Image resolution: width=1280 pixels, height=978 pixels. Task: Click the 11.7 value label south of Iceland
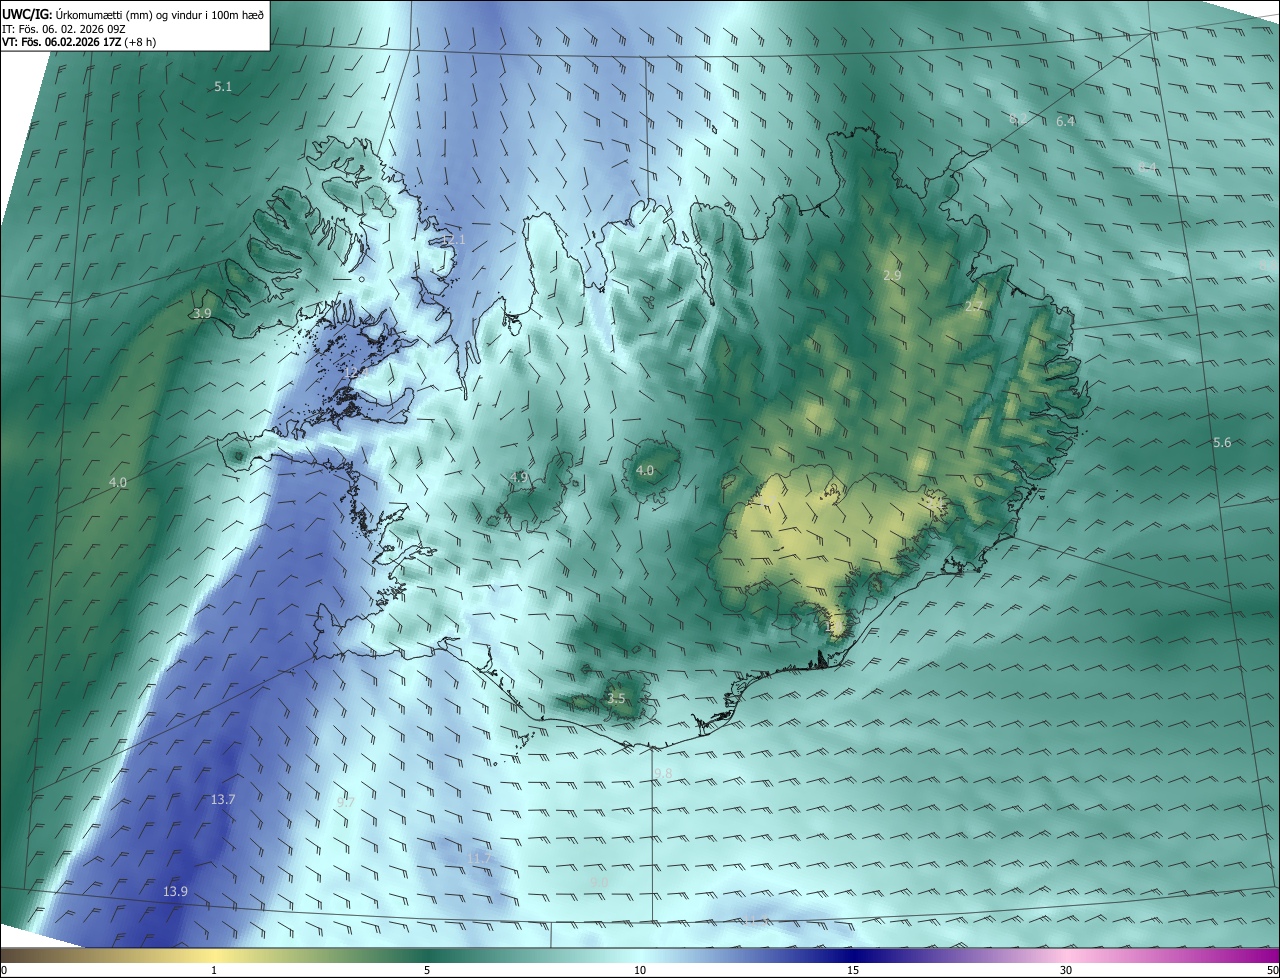point(481,859)
